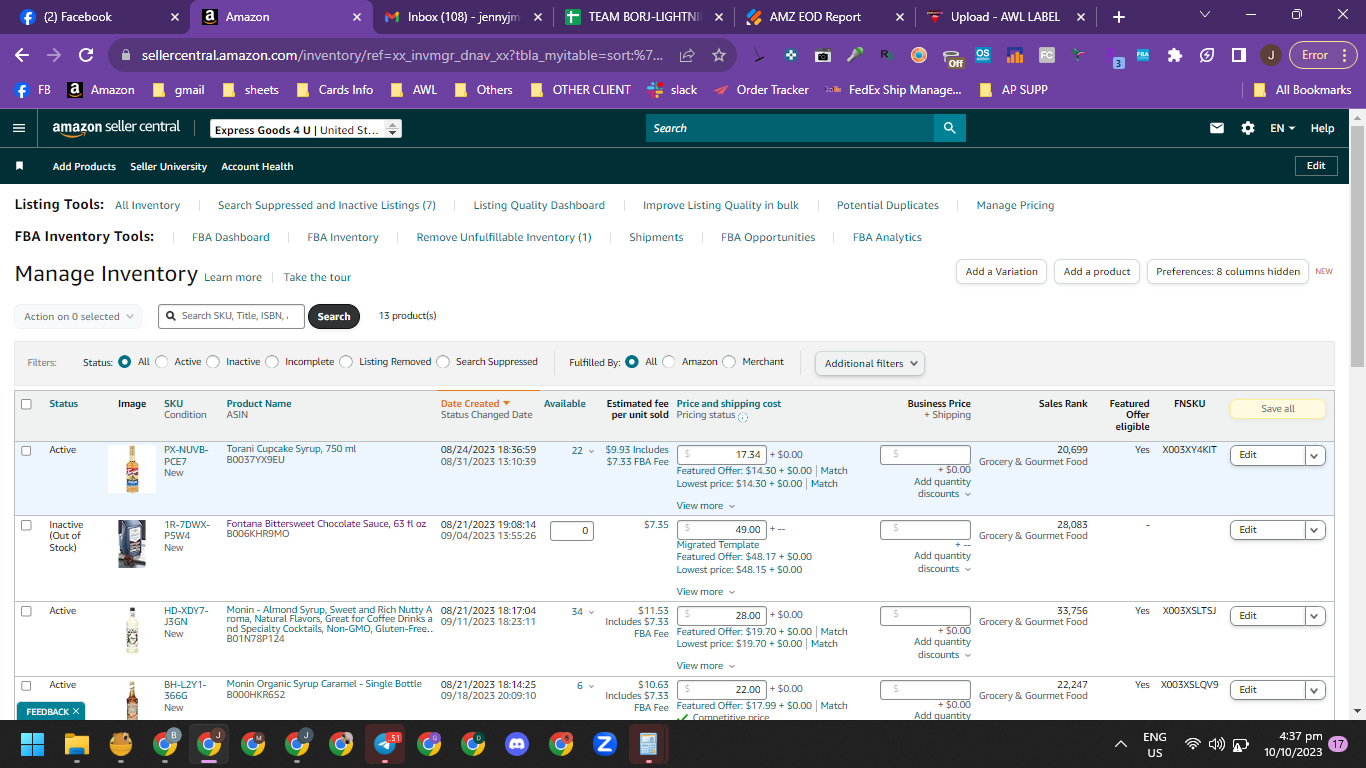Viewport: 1366px width, 768px height.
Task: Select the Monin Almond Syrup row checkbox
Action: click(x=26, y=611)
